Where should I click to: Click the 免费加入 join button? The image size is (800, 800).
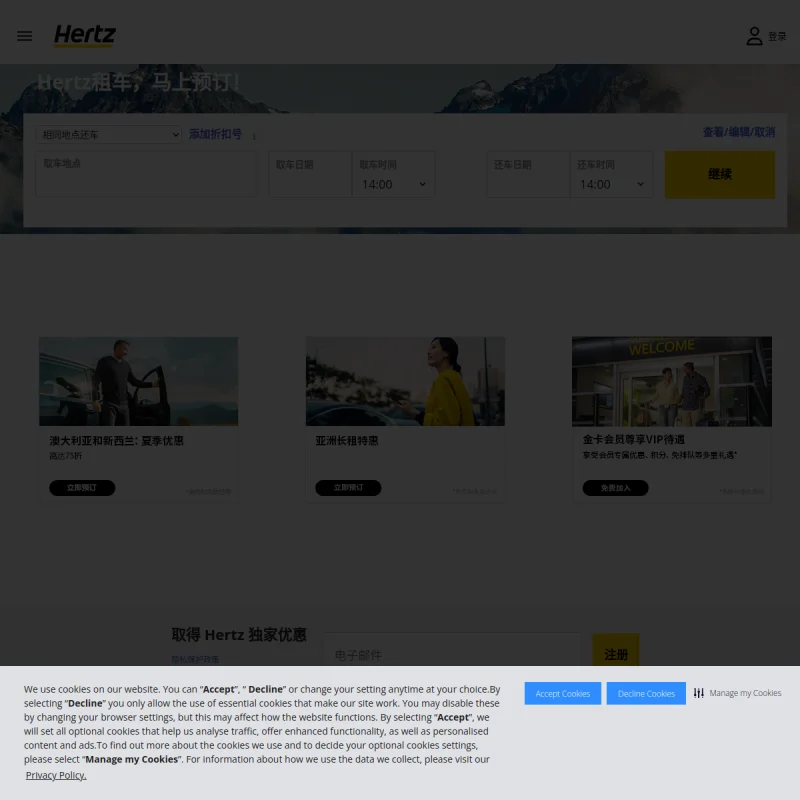click(615, 488)
